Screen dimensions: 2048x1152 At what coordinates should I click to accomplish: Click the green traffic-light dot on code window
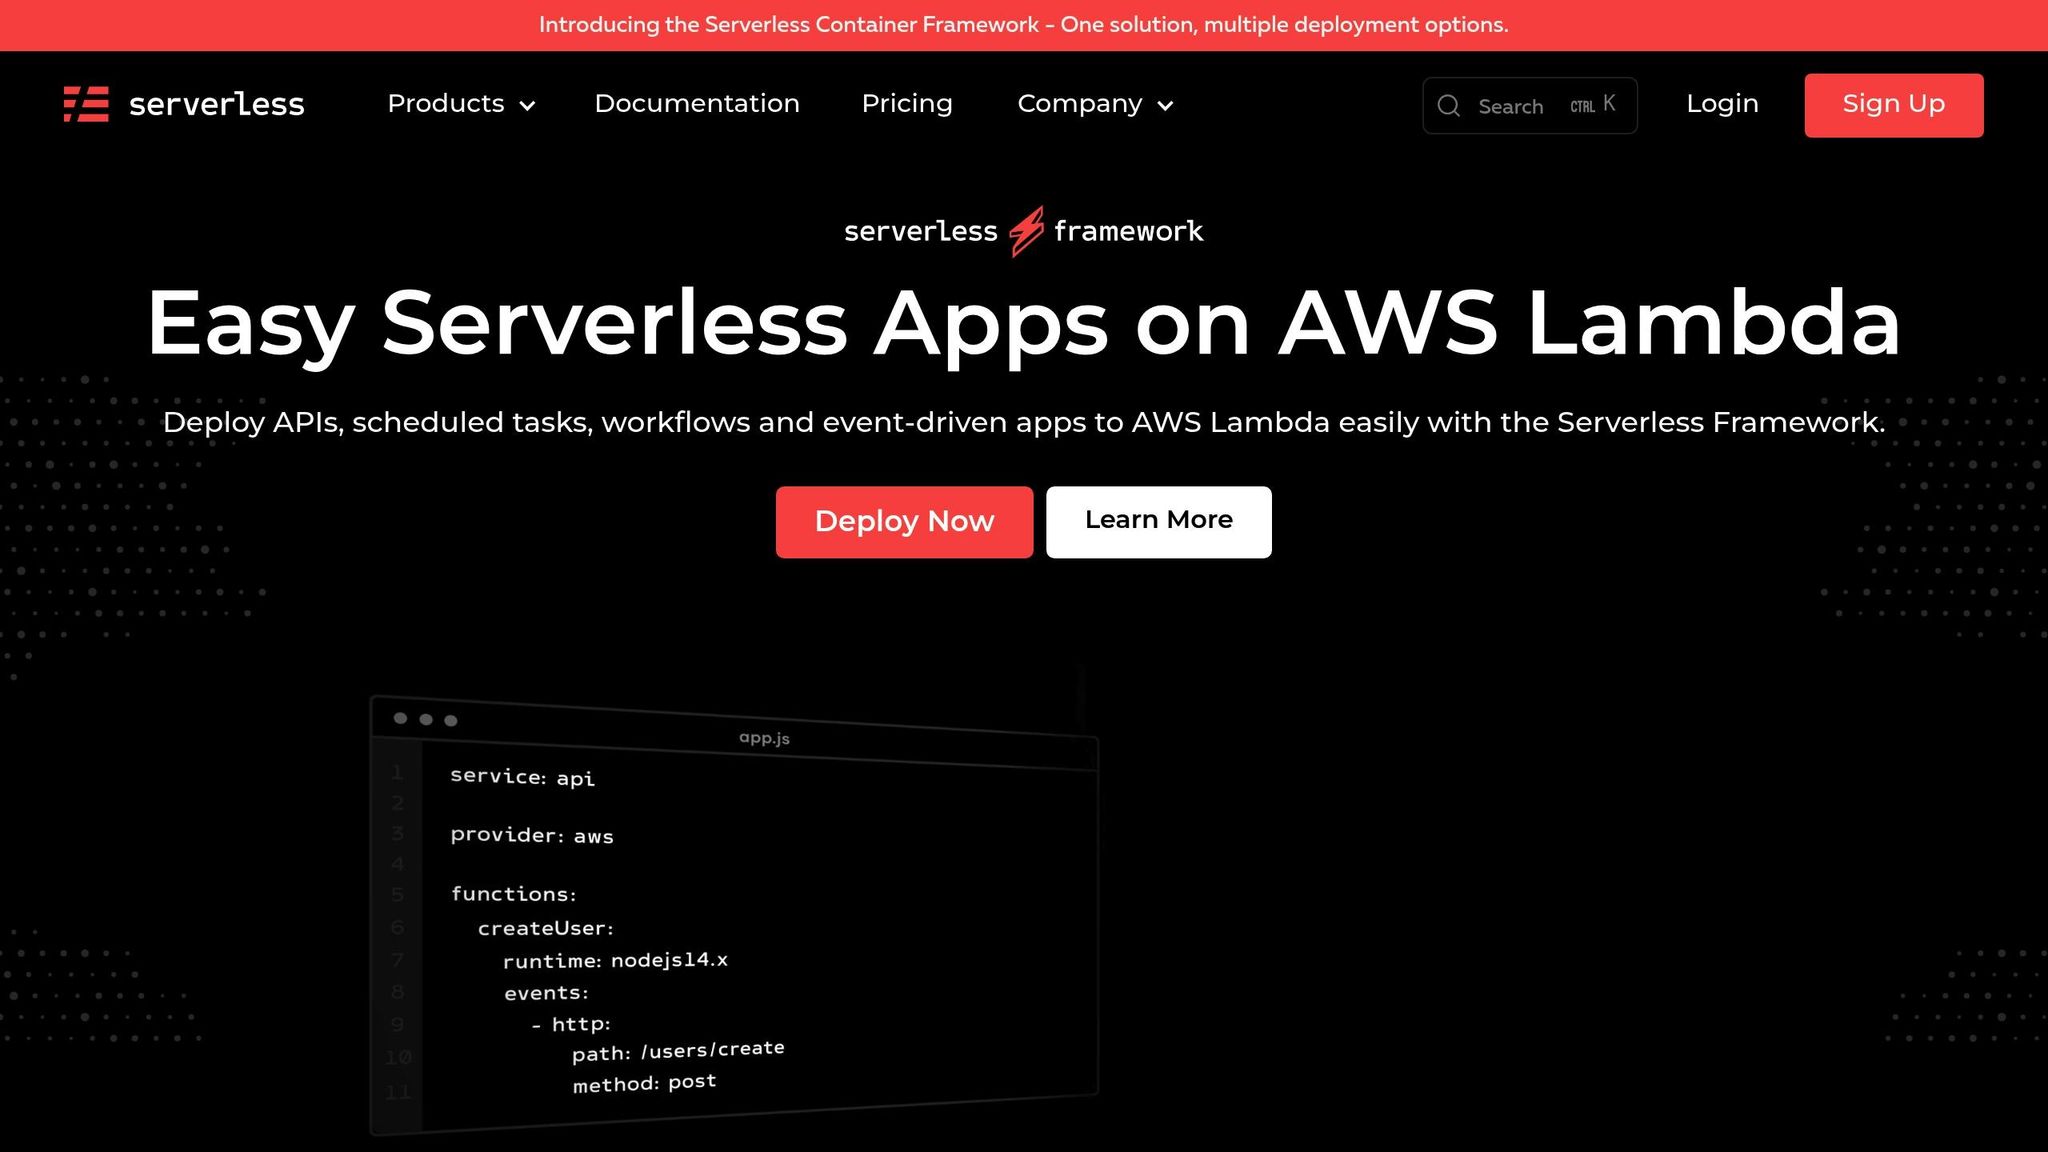coord(451,719)
